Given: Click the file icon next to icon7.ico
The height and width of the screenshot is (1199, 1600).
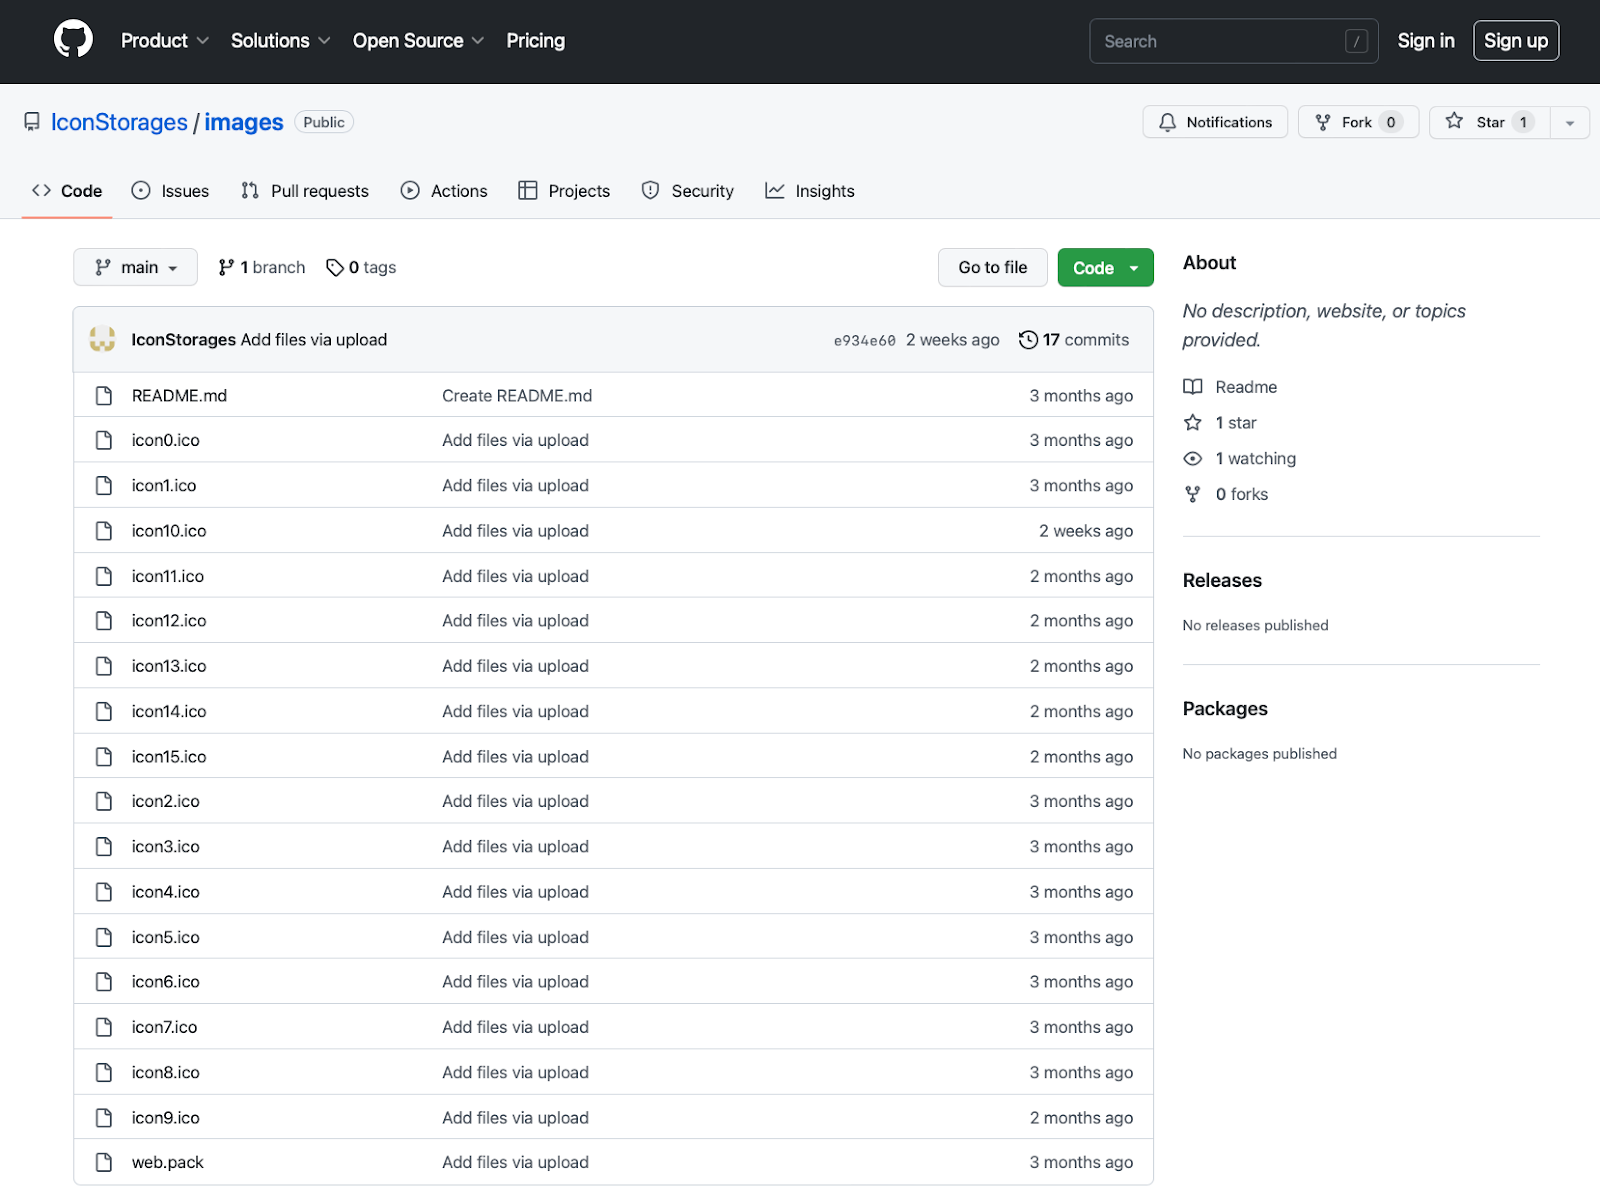Looking at the screenshot, I should point(104,1027).
